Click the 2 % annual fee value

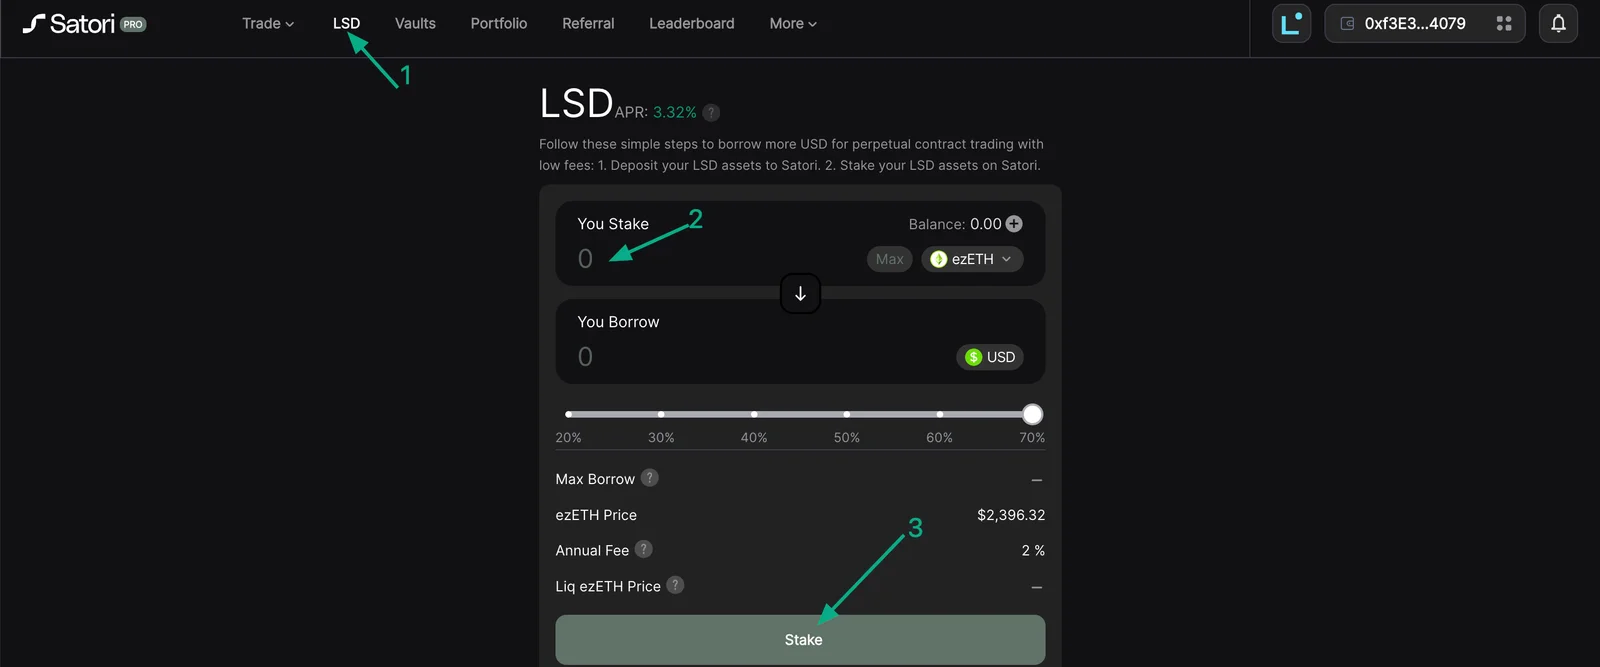(x=1033, y=551)
